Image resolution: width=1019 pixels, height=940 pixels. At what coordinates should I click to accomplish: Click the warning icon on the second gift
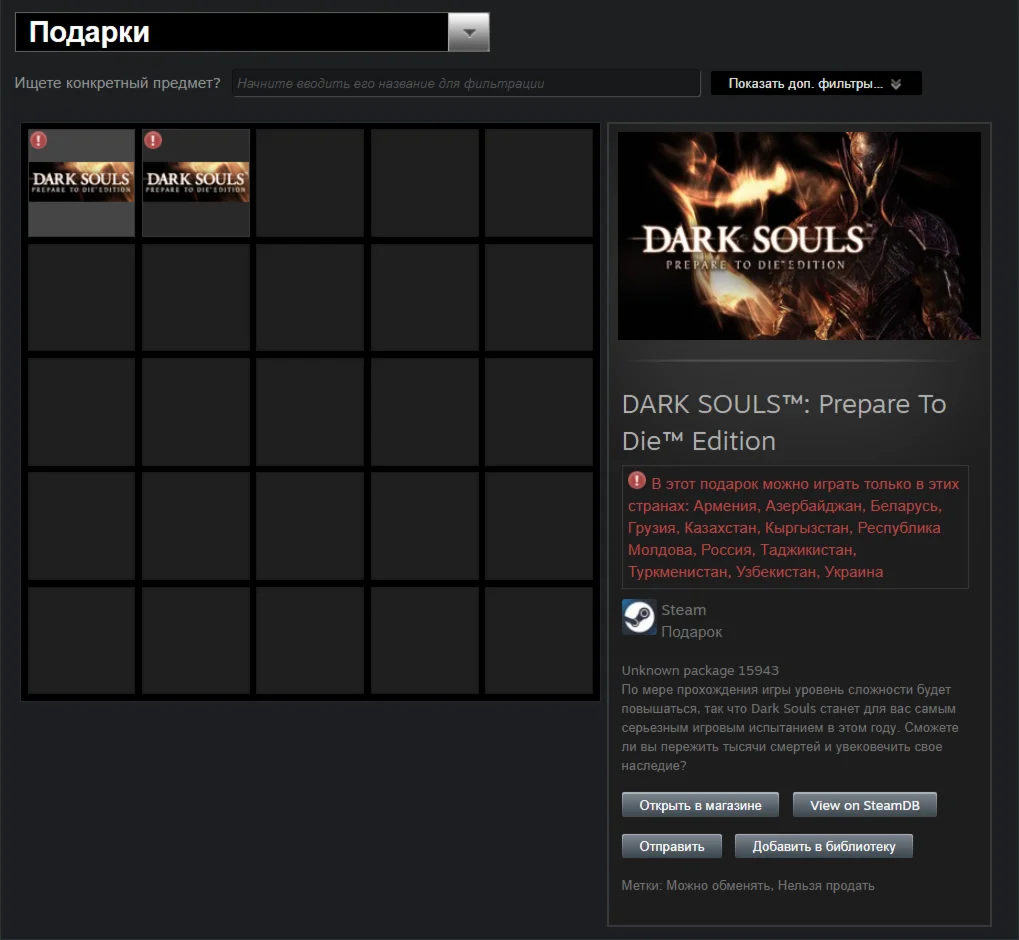pyautogui.click(x=152, y=140)
